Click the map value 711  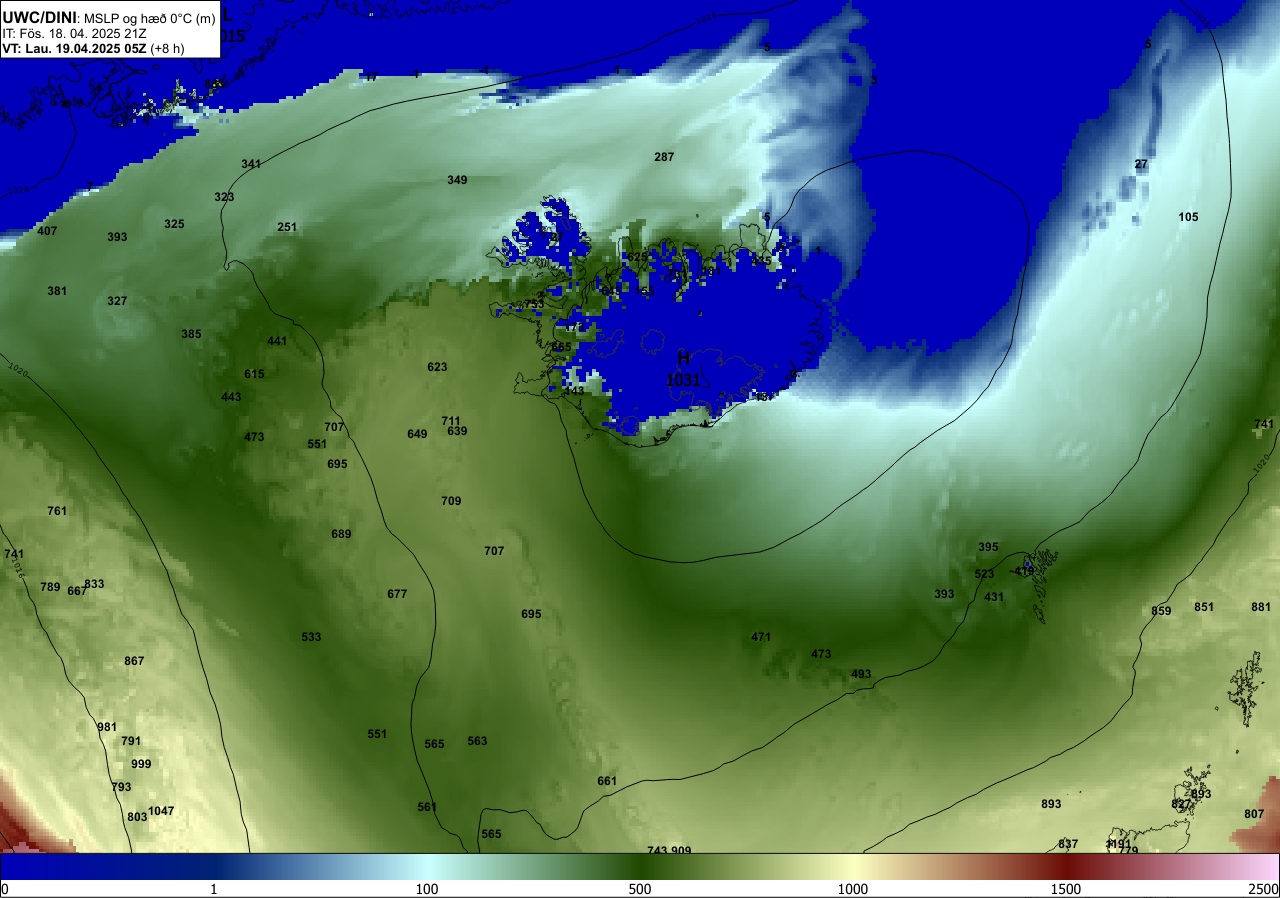[451, 421]
